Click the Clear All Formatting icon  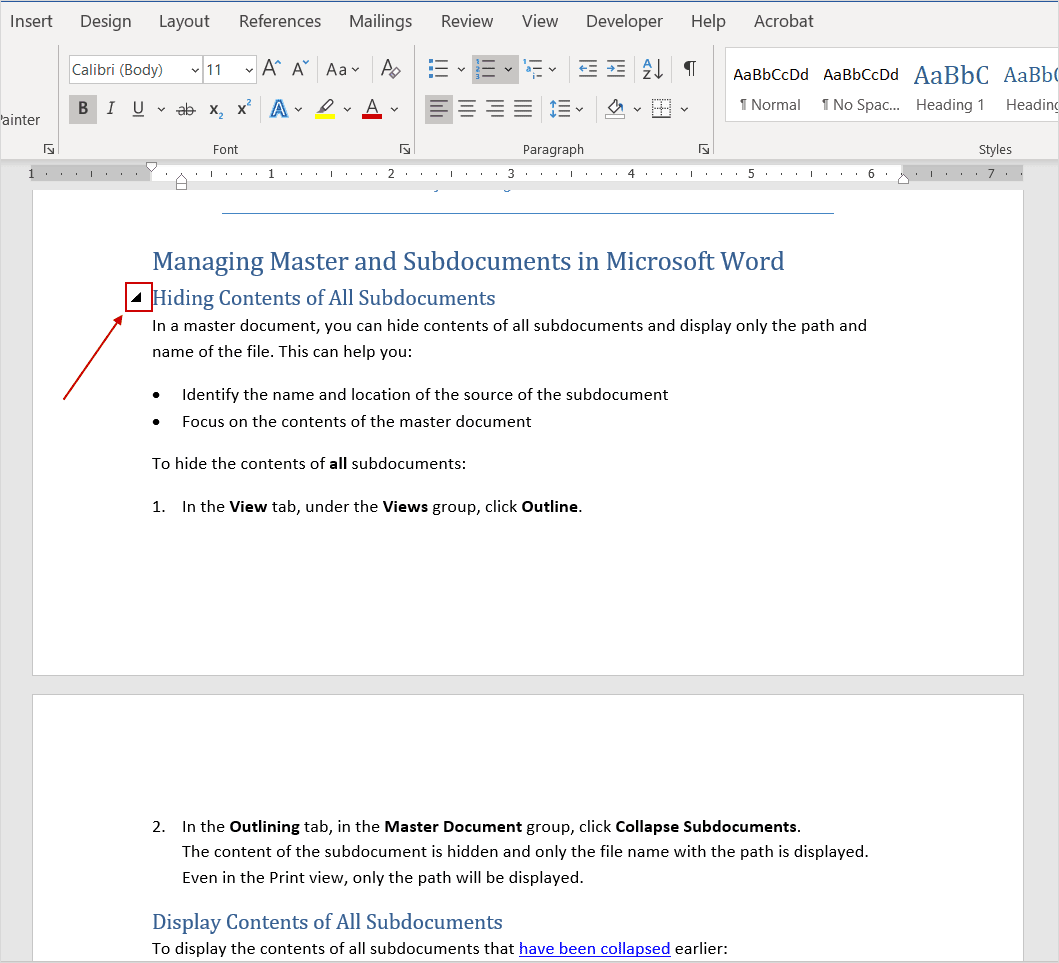(x=390, y=68)
